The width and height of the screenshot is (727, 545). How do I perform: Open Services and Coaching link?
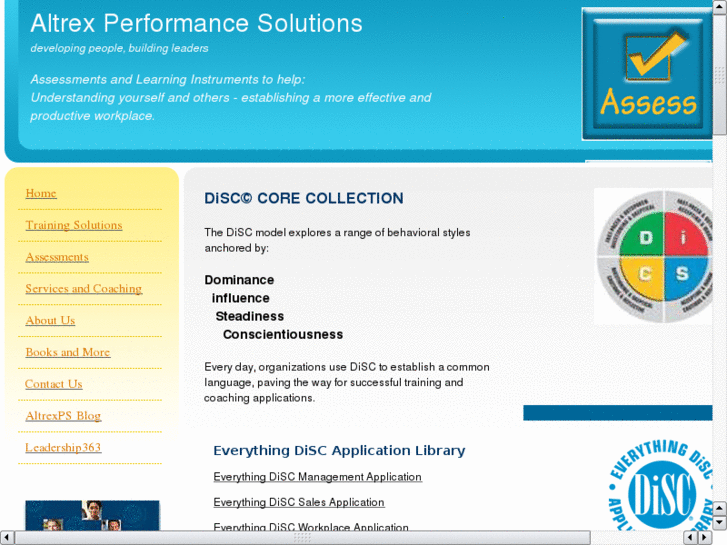pyautogui.click(x=83, y=289)
